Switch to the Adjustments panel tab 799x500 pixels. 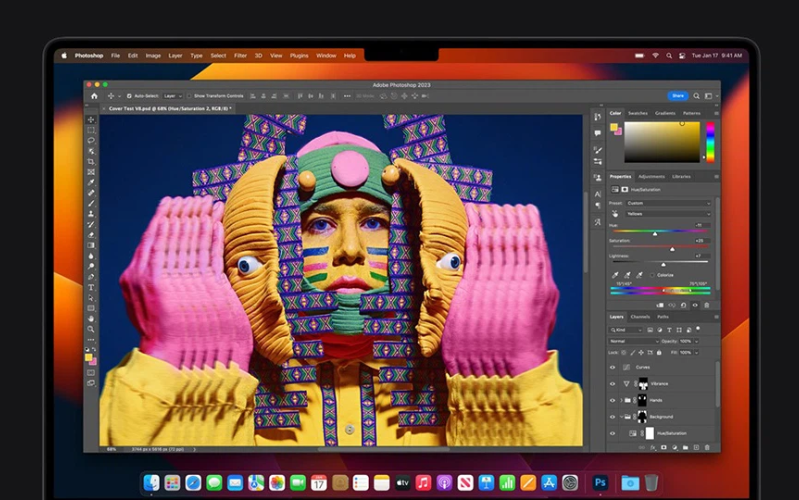(x=649, y=176)
